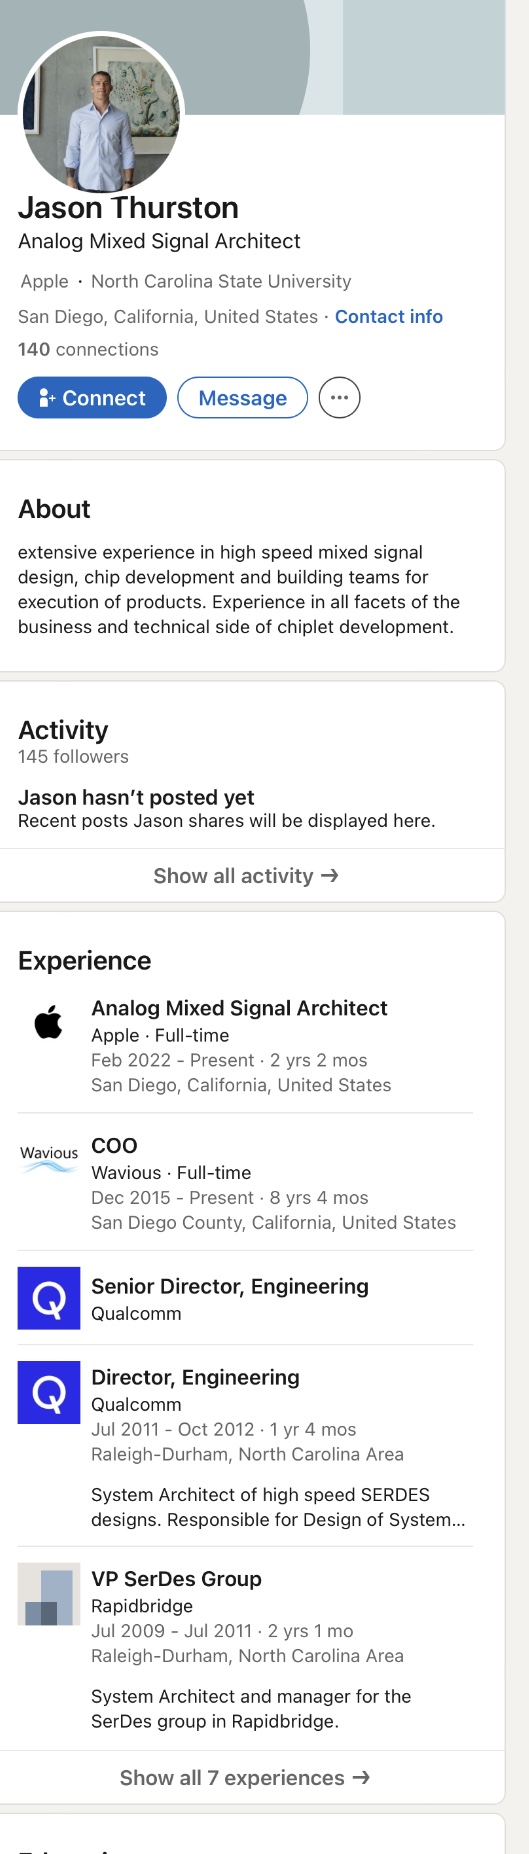Open Qualcomm logo beside Senior Director

coord(49,1298)
